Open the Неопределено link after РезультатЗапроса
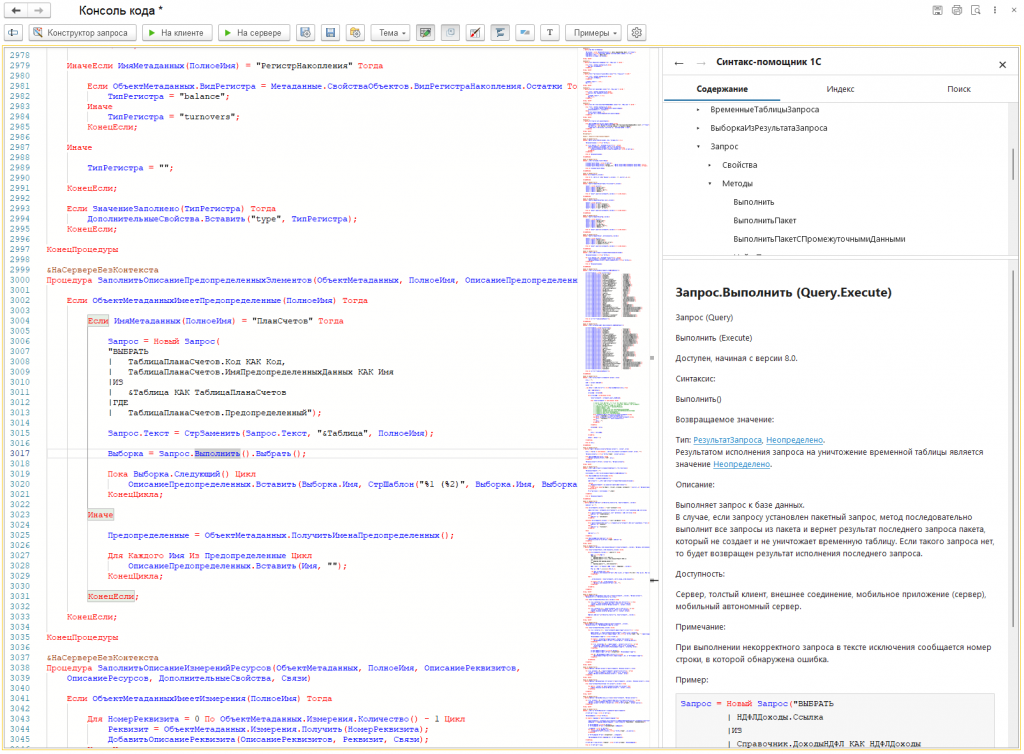This screenshot has width=1024, height=754. (794, 440)
